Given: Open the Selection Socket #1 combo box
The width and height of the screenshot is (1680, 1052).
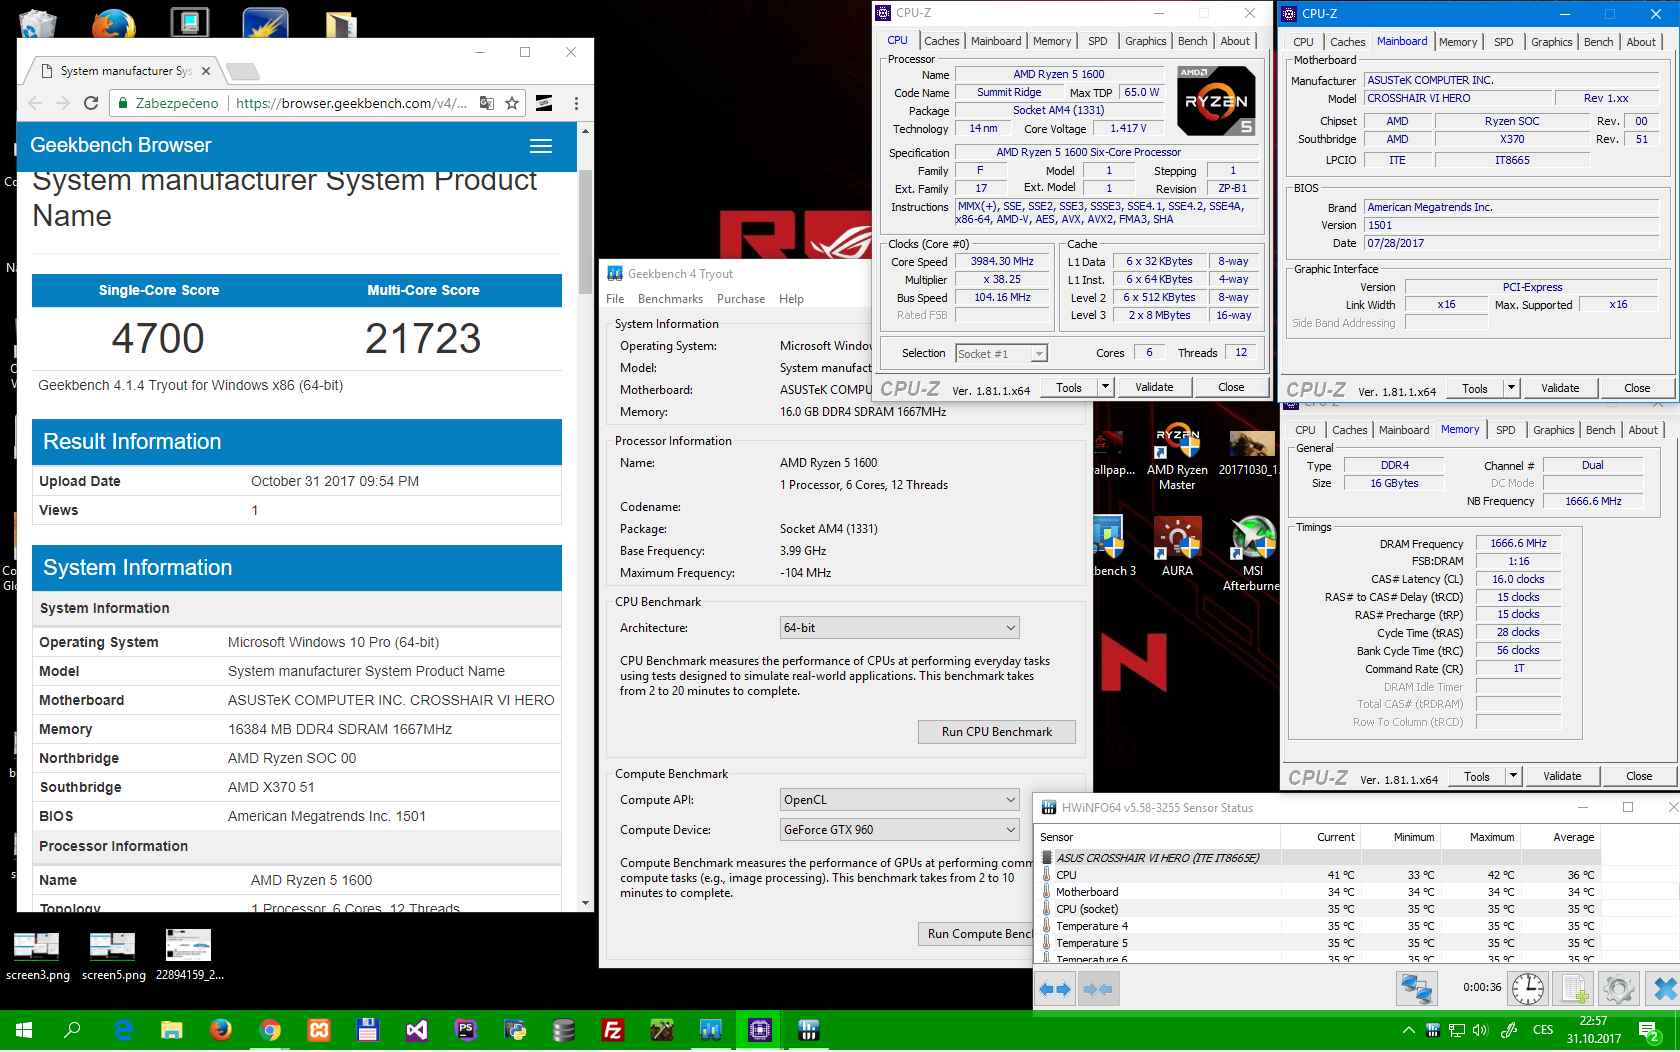Looking at the screenshot, I should tap(1001, 354).
